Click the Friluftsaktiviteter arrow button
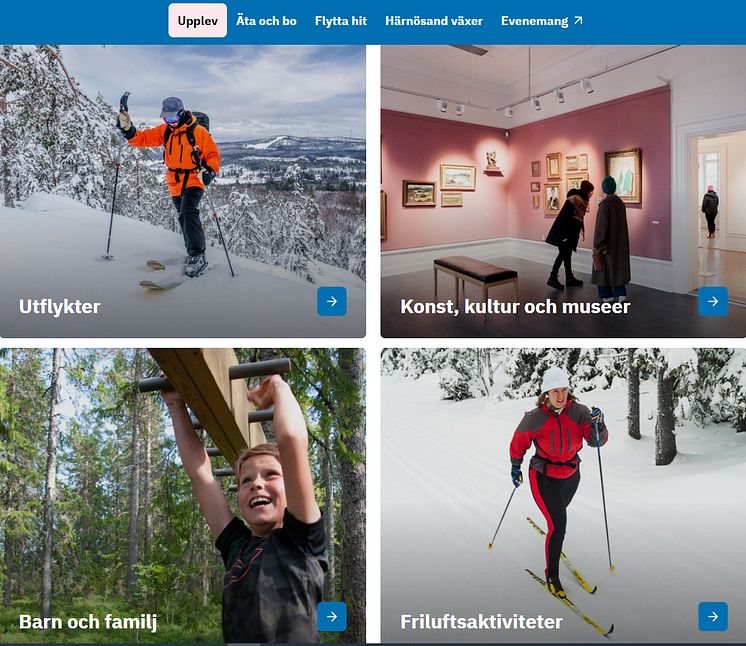 pyautogui.click(x=713, y=617)
